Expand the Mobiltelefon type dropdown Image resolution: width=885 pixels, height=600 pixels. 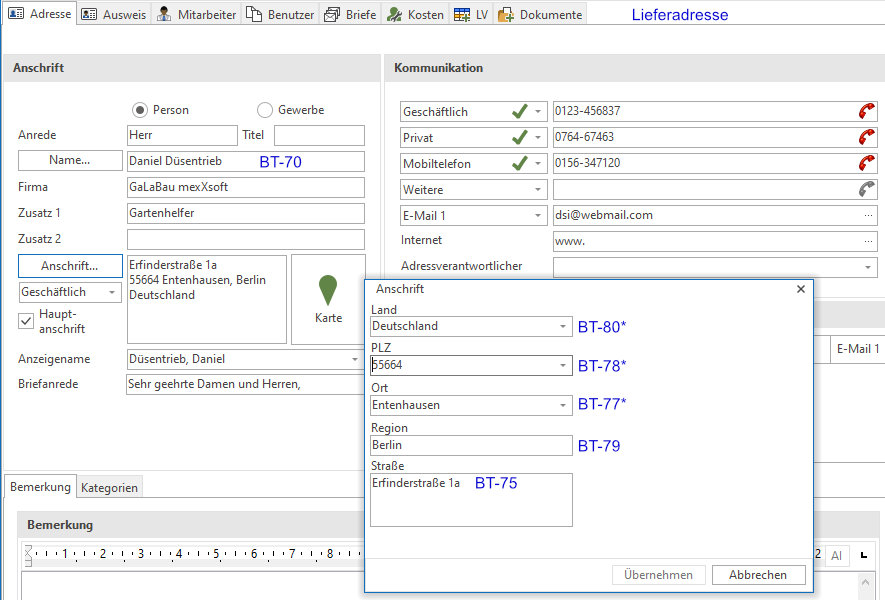538,164
